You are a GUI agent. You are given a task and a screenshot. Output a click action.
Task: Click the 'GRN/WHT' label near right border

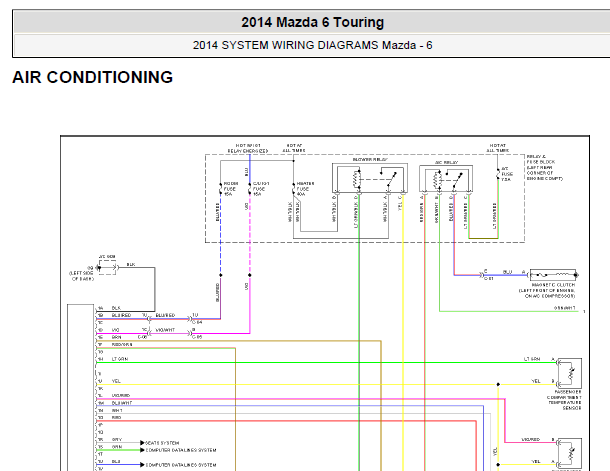click(x=564, y=308)
